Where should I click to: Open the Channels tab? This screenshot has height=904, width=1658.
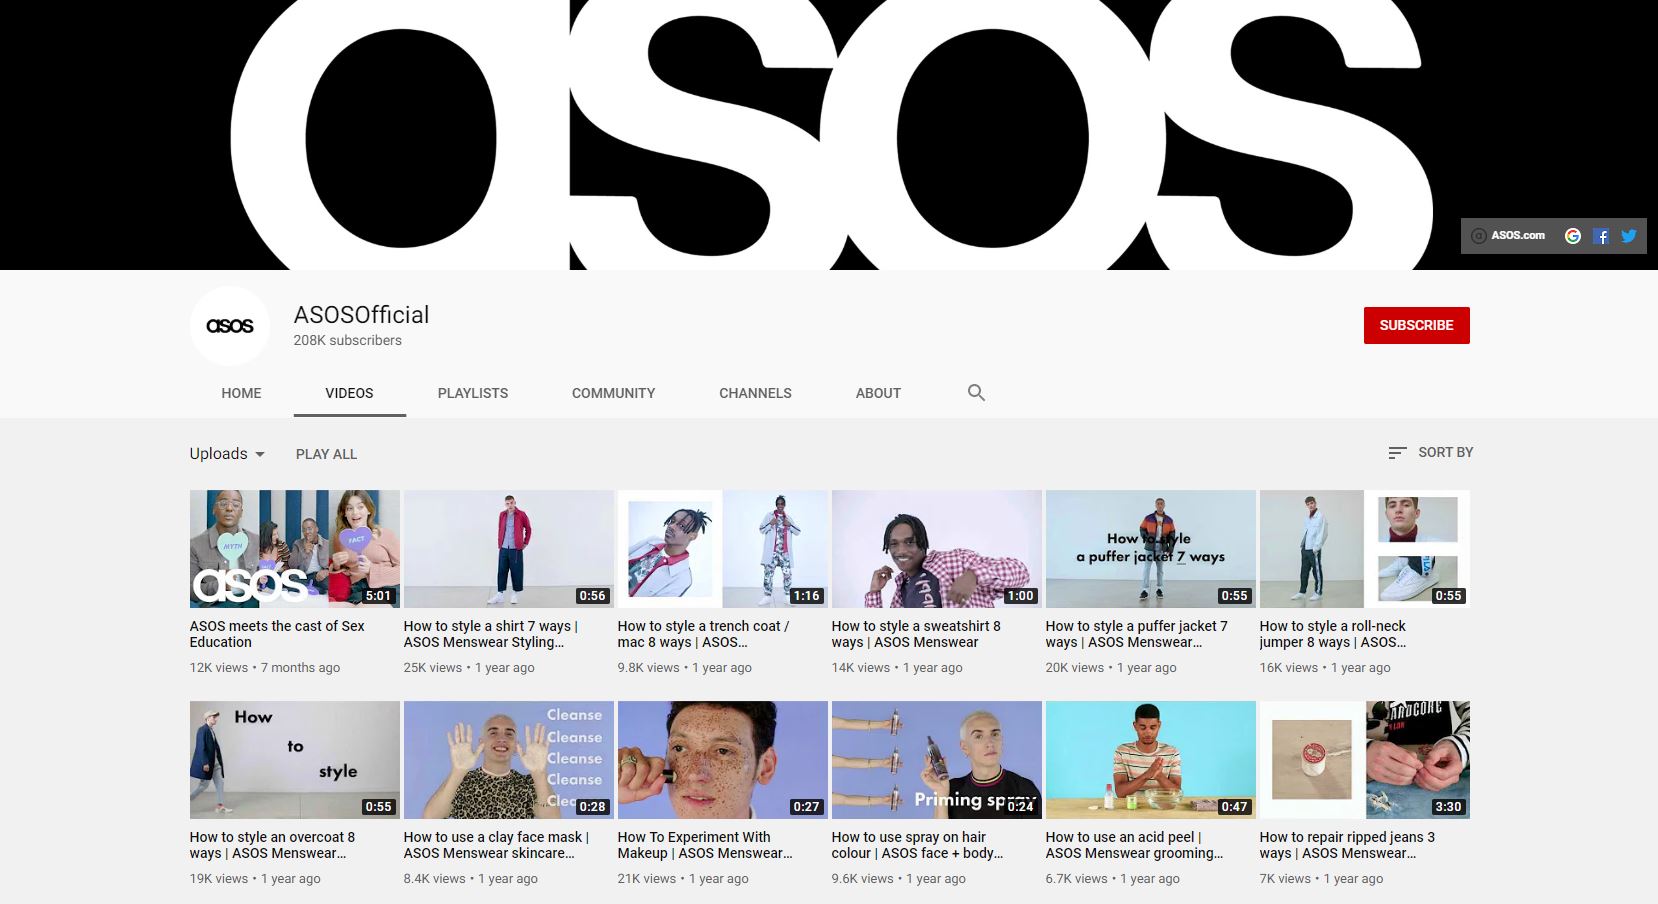click(755, 393)
